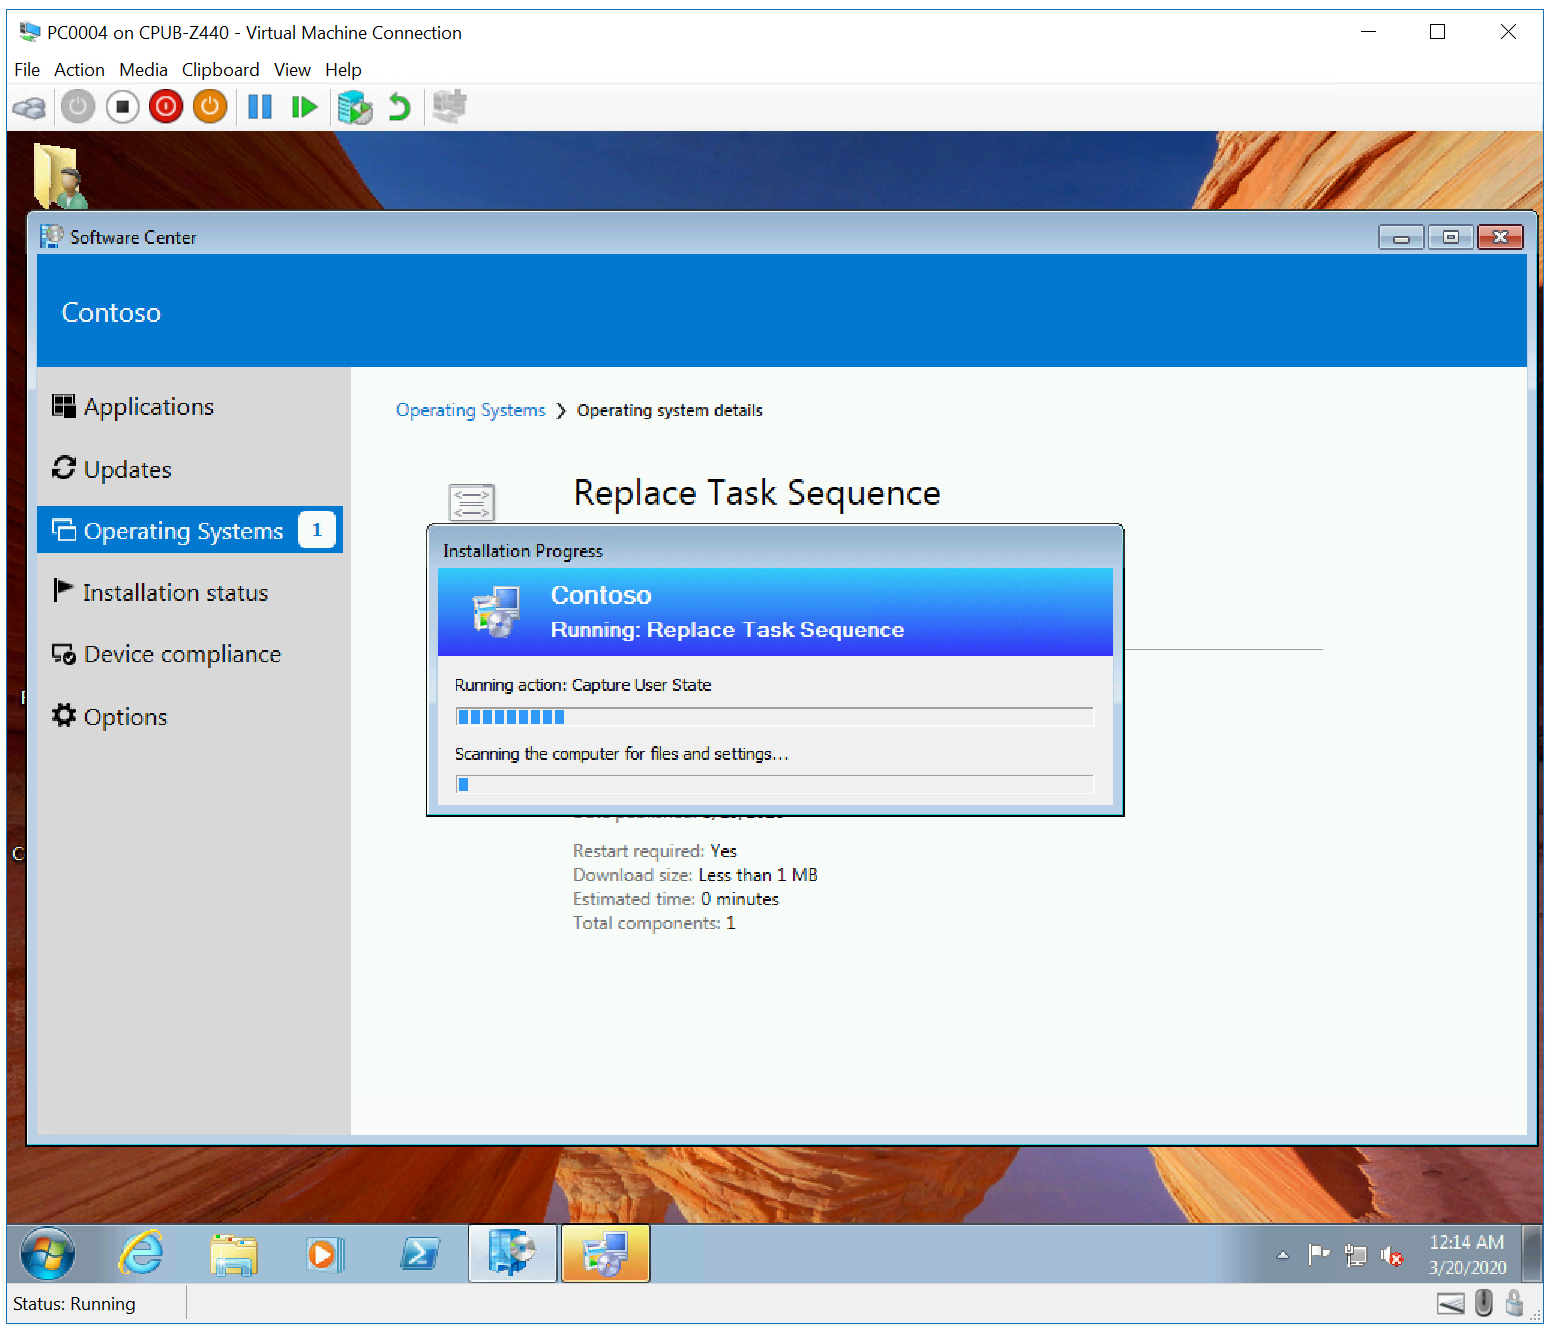Screen dimensions: 1552x1333
Task: Click the green Revert toolbar icon
Action: click(x=399, y=106)
